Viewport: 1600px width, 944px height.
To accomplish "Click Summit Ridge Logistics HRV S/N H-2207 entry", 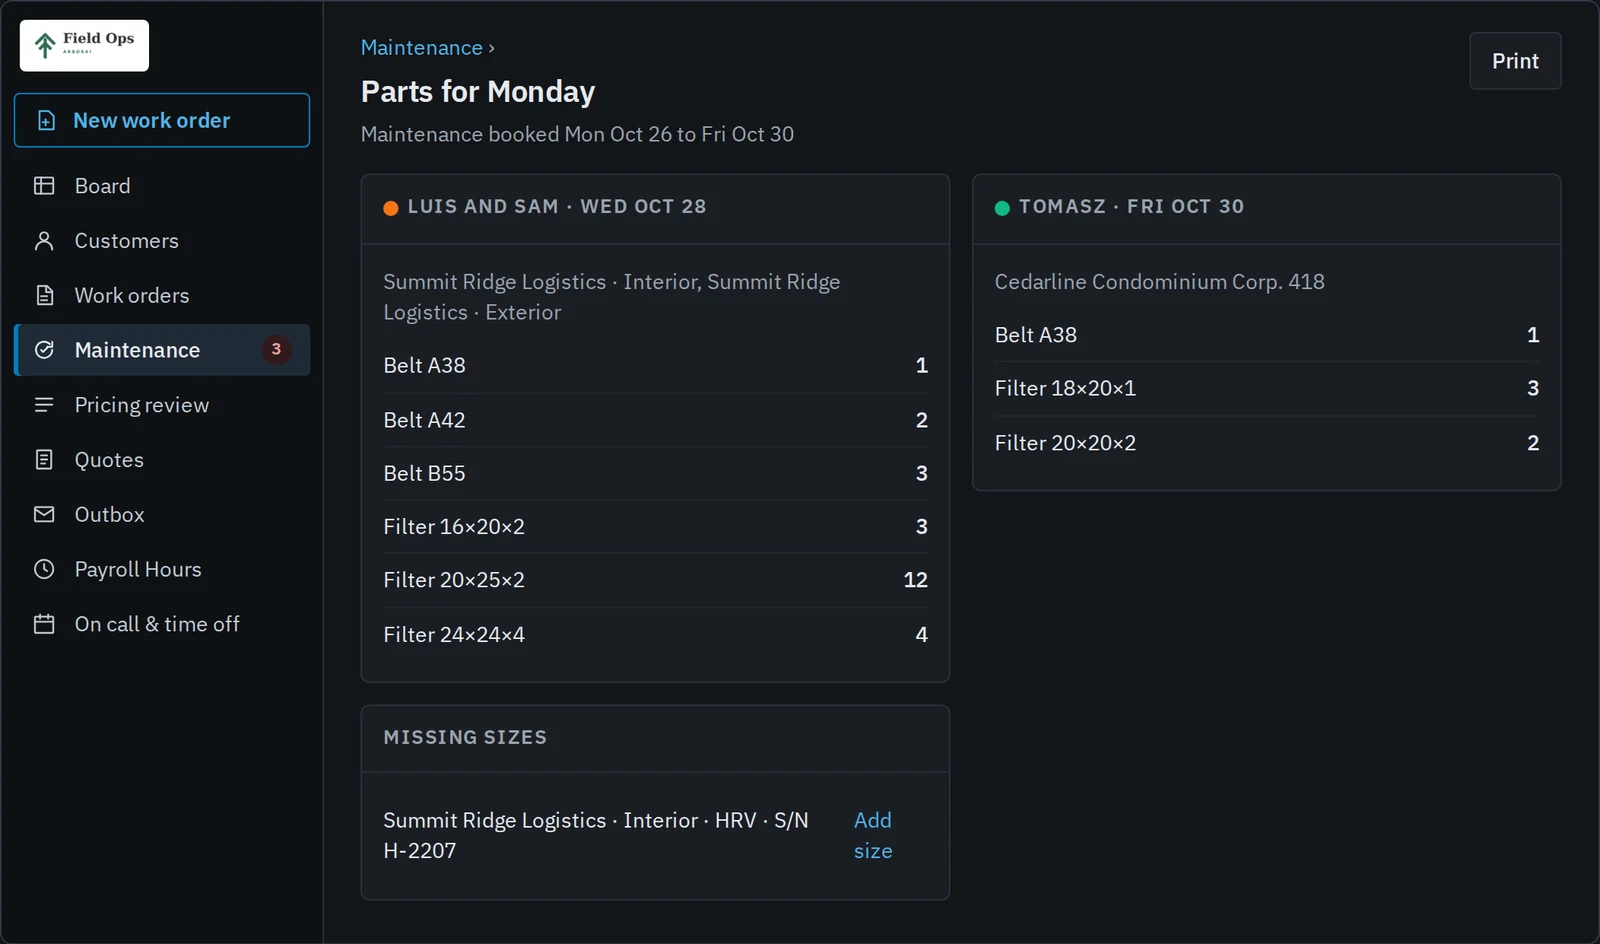I will 596,835.
